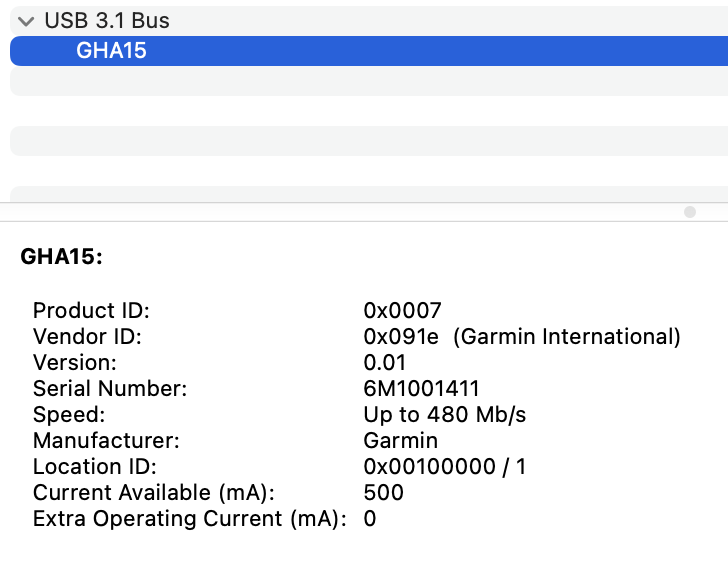This screenshot has height=562, width=728.
Task: Click the Vendor ID label
Action: tap(87, 337)
